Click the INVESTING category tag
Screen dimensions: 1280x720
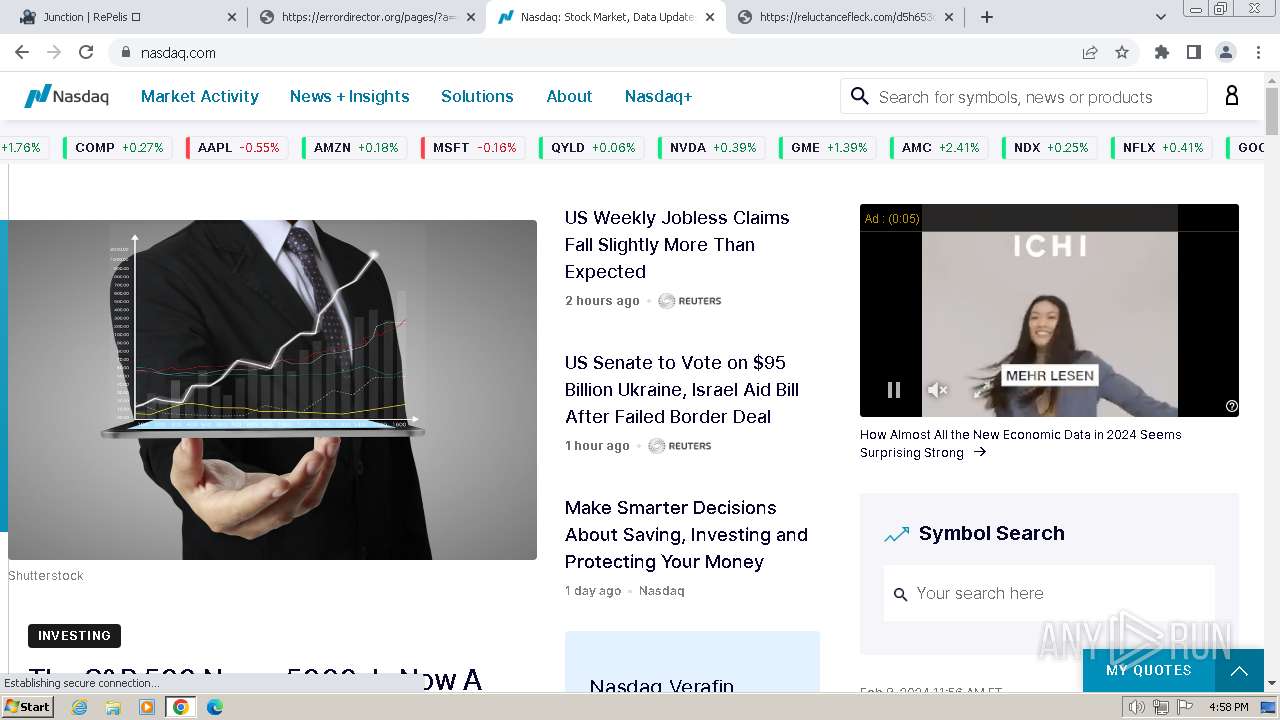click(74, 636)
